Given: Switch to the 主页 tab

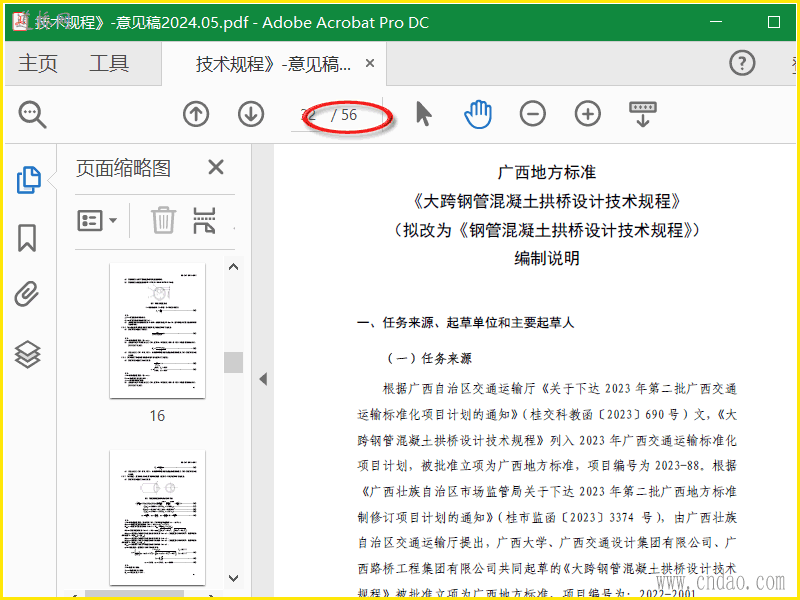Looking at the screenshot, I should click(38, 64).
